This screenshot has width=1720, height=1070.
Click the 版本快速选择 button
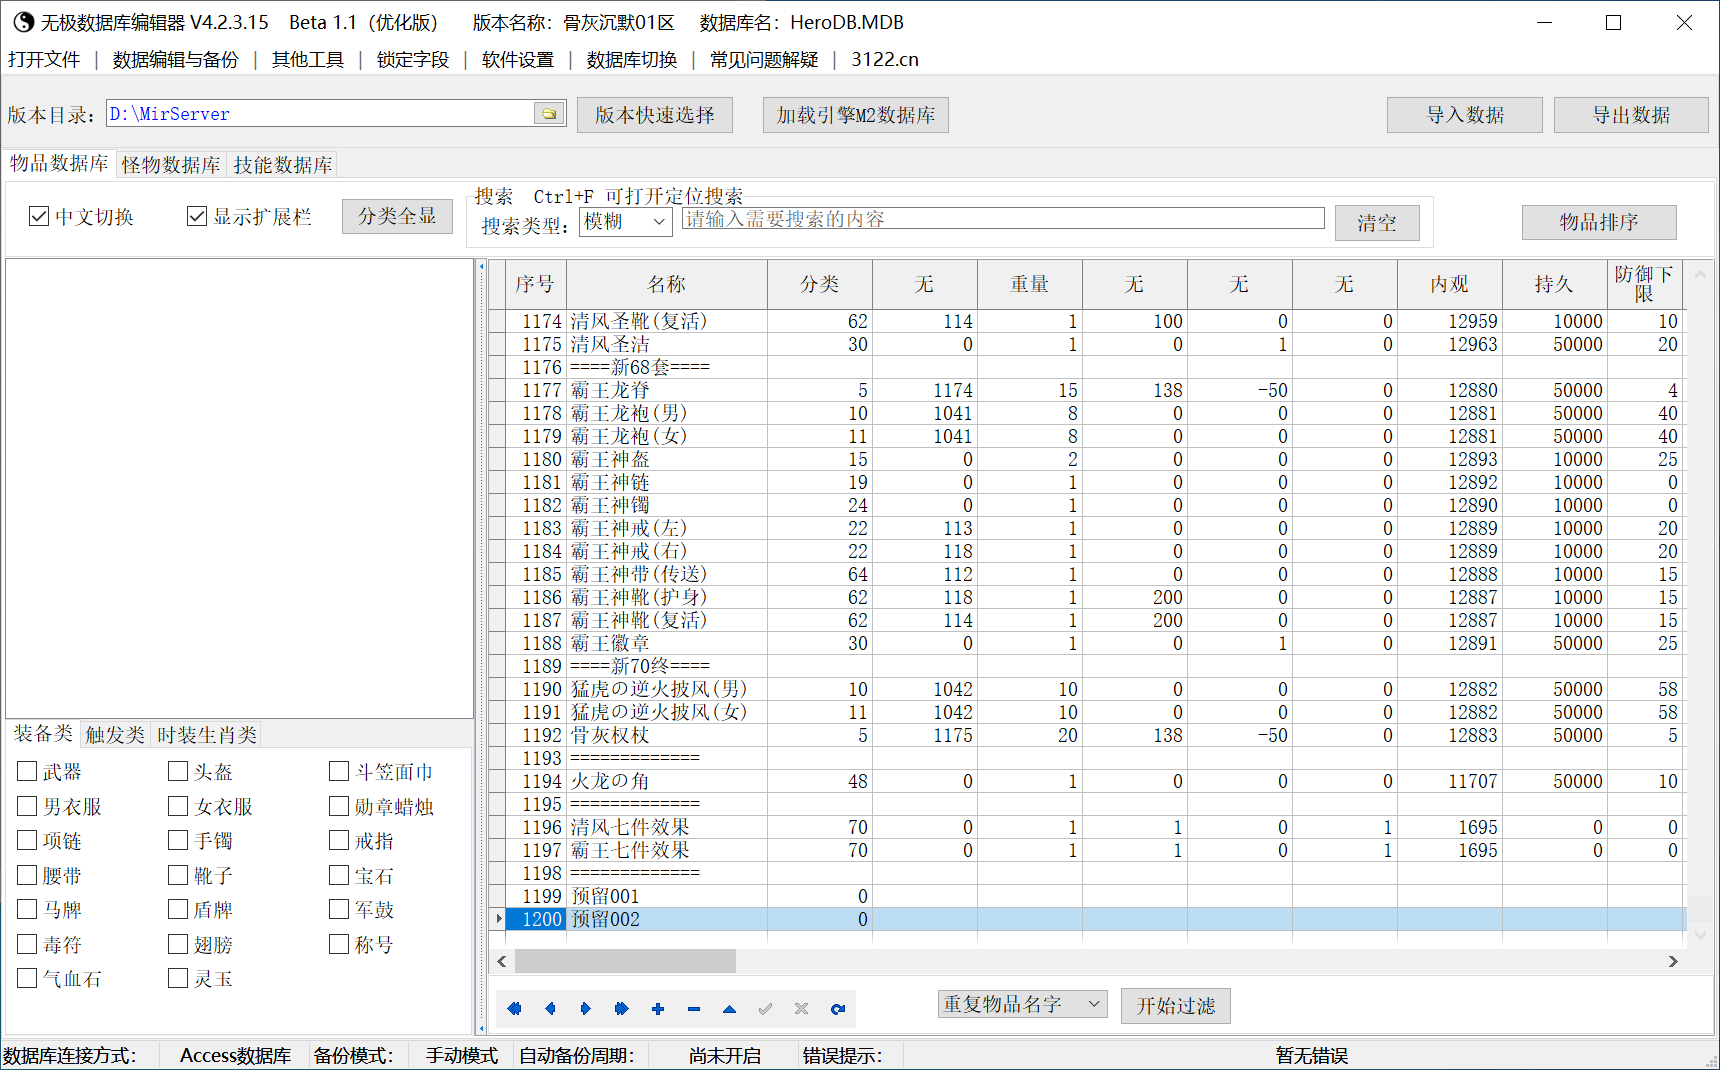pyautogui.click(x=655, y=115)
